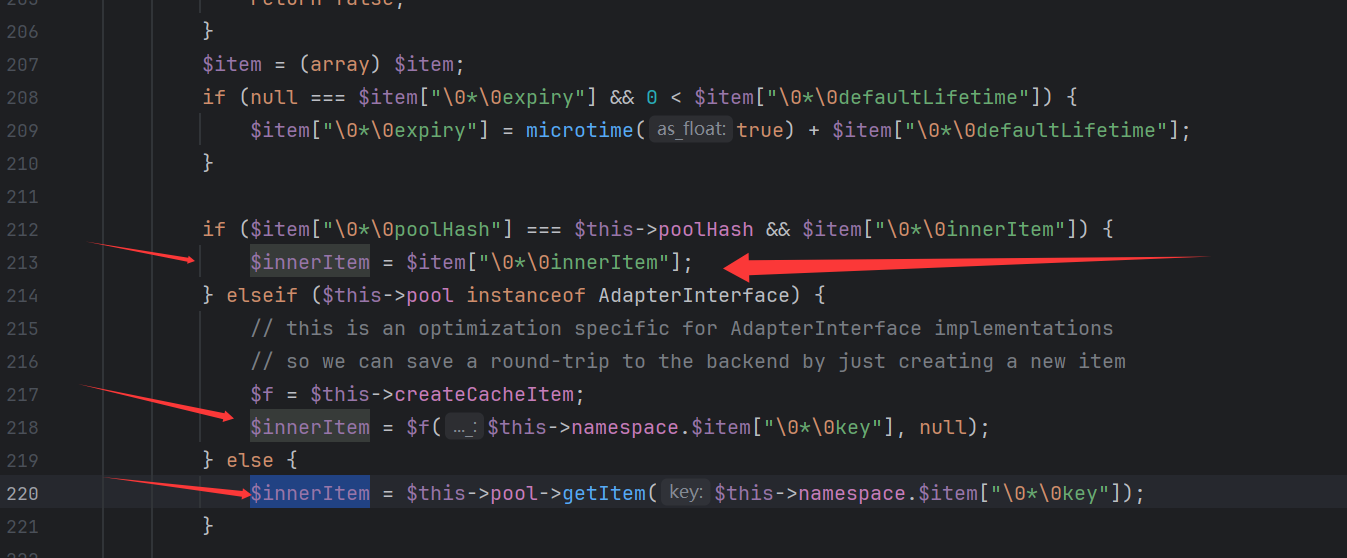Click line number 220 in the gutter
This screenshot has height=558, width=1347.
(x=21, y=493)
